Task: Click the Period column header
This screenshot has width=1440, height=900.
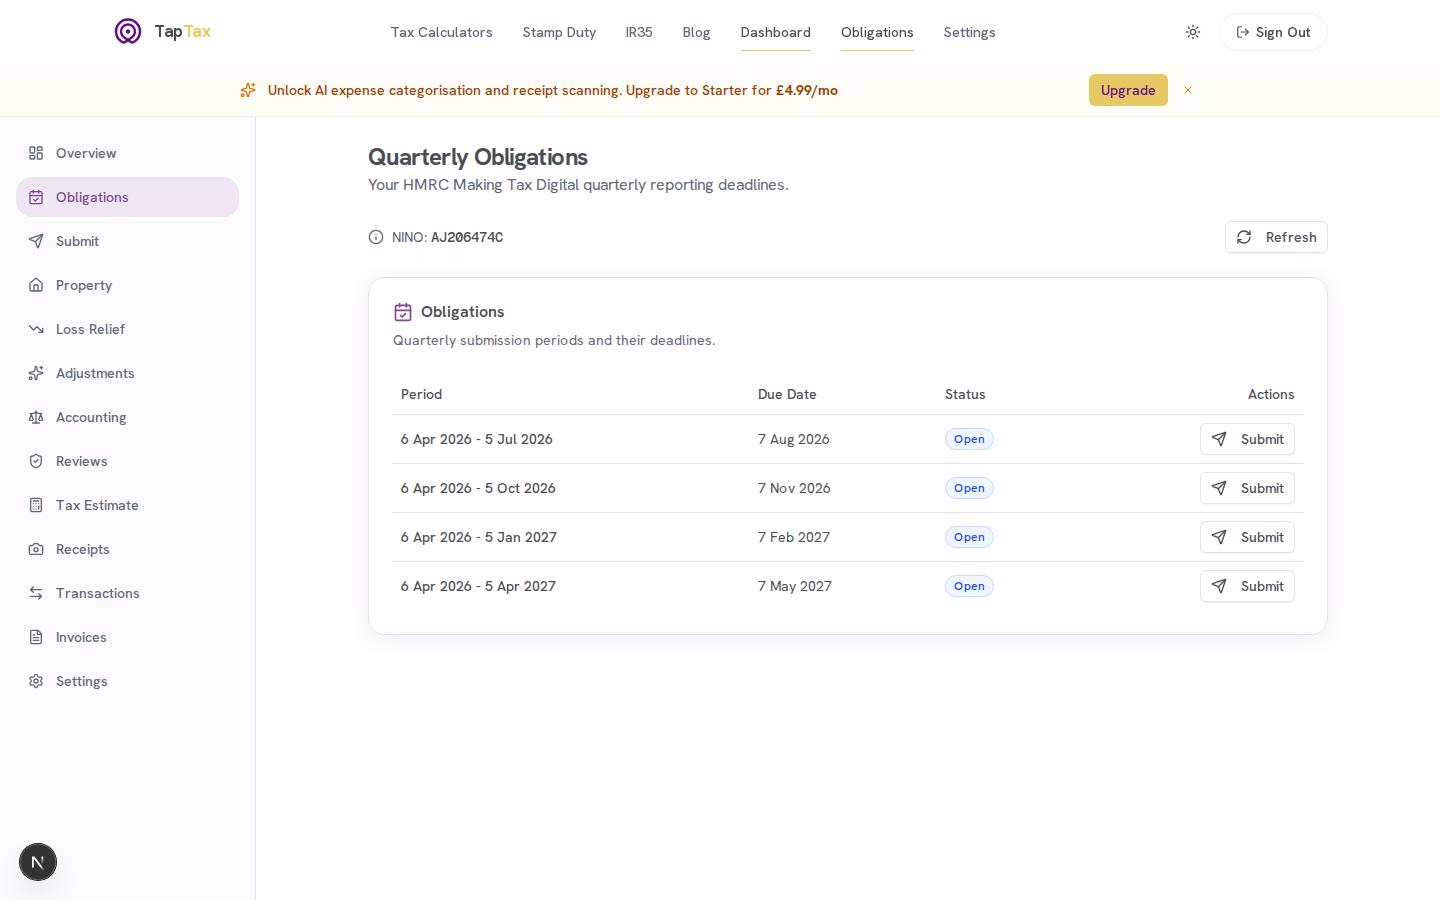Action: [421, 394]
